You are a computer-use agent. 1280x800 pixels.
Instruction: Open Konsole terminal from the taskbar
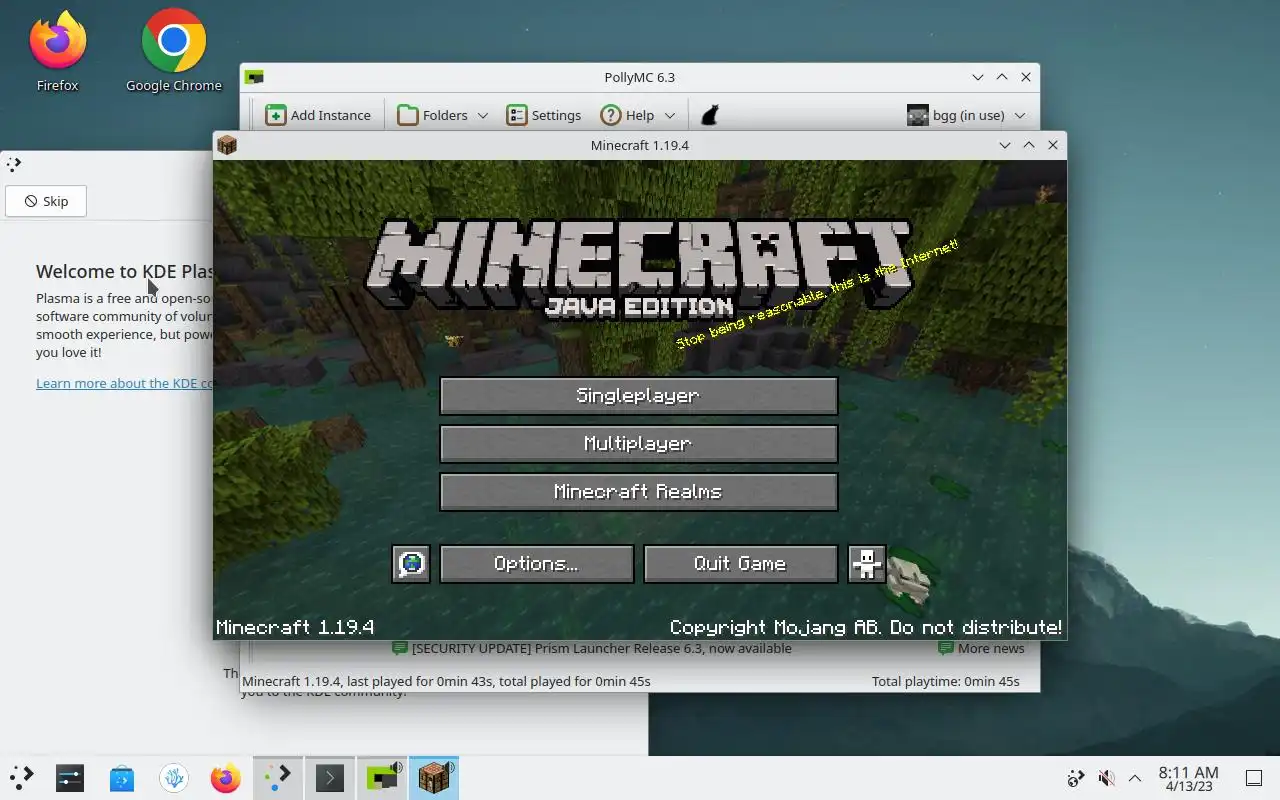(330, 778)
